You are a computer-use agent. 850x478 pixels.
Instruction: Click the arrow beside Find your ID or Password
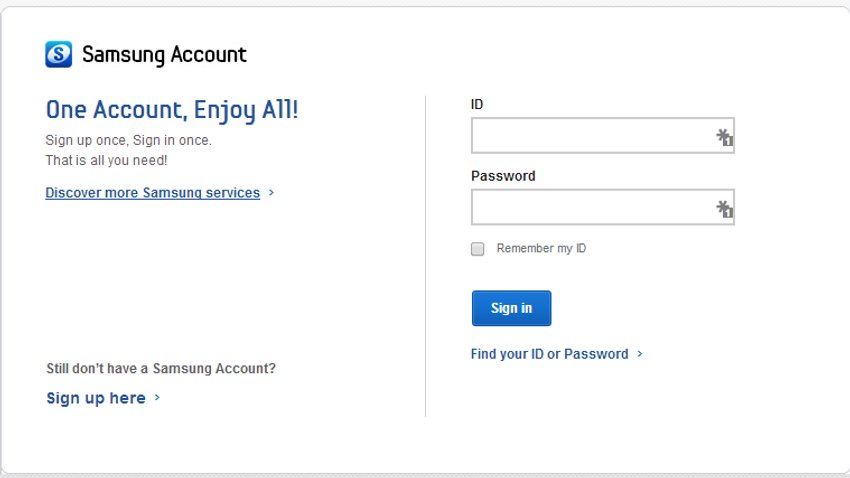pyautogui.click(x=640, y=354)
